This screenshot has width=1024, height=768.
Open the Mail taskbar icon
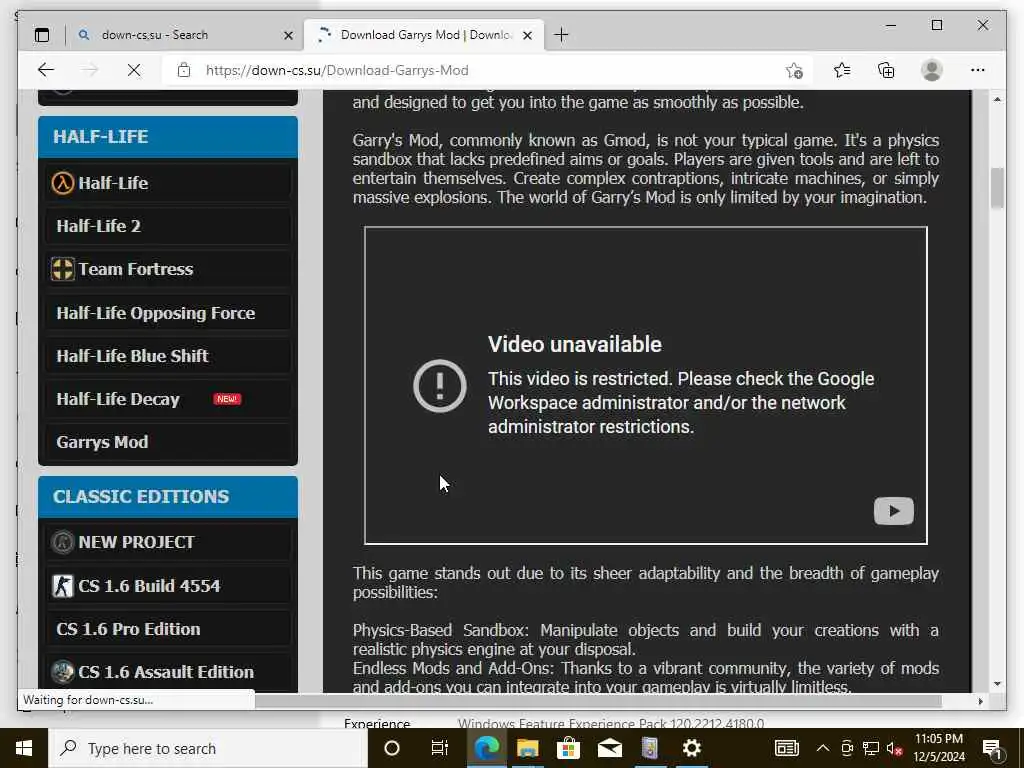pyautogui.click(x=610, y=748)
